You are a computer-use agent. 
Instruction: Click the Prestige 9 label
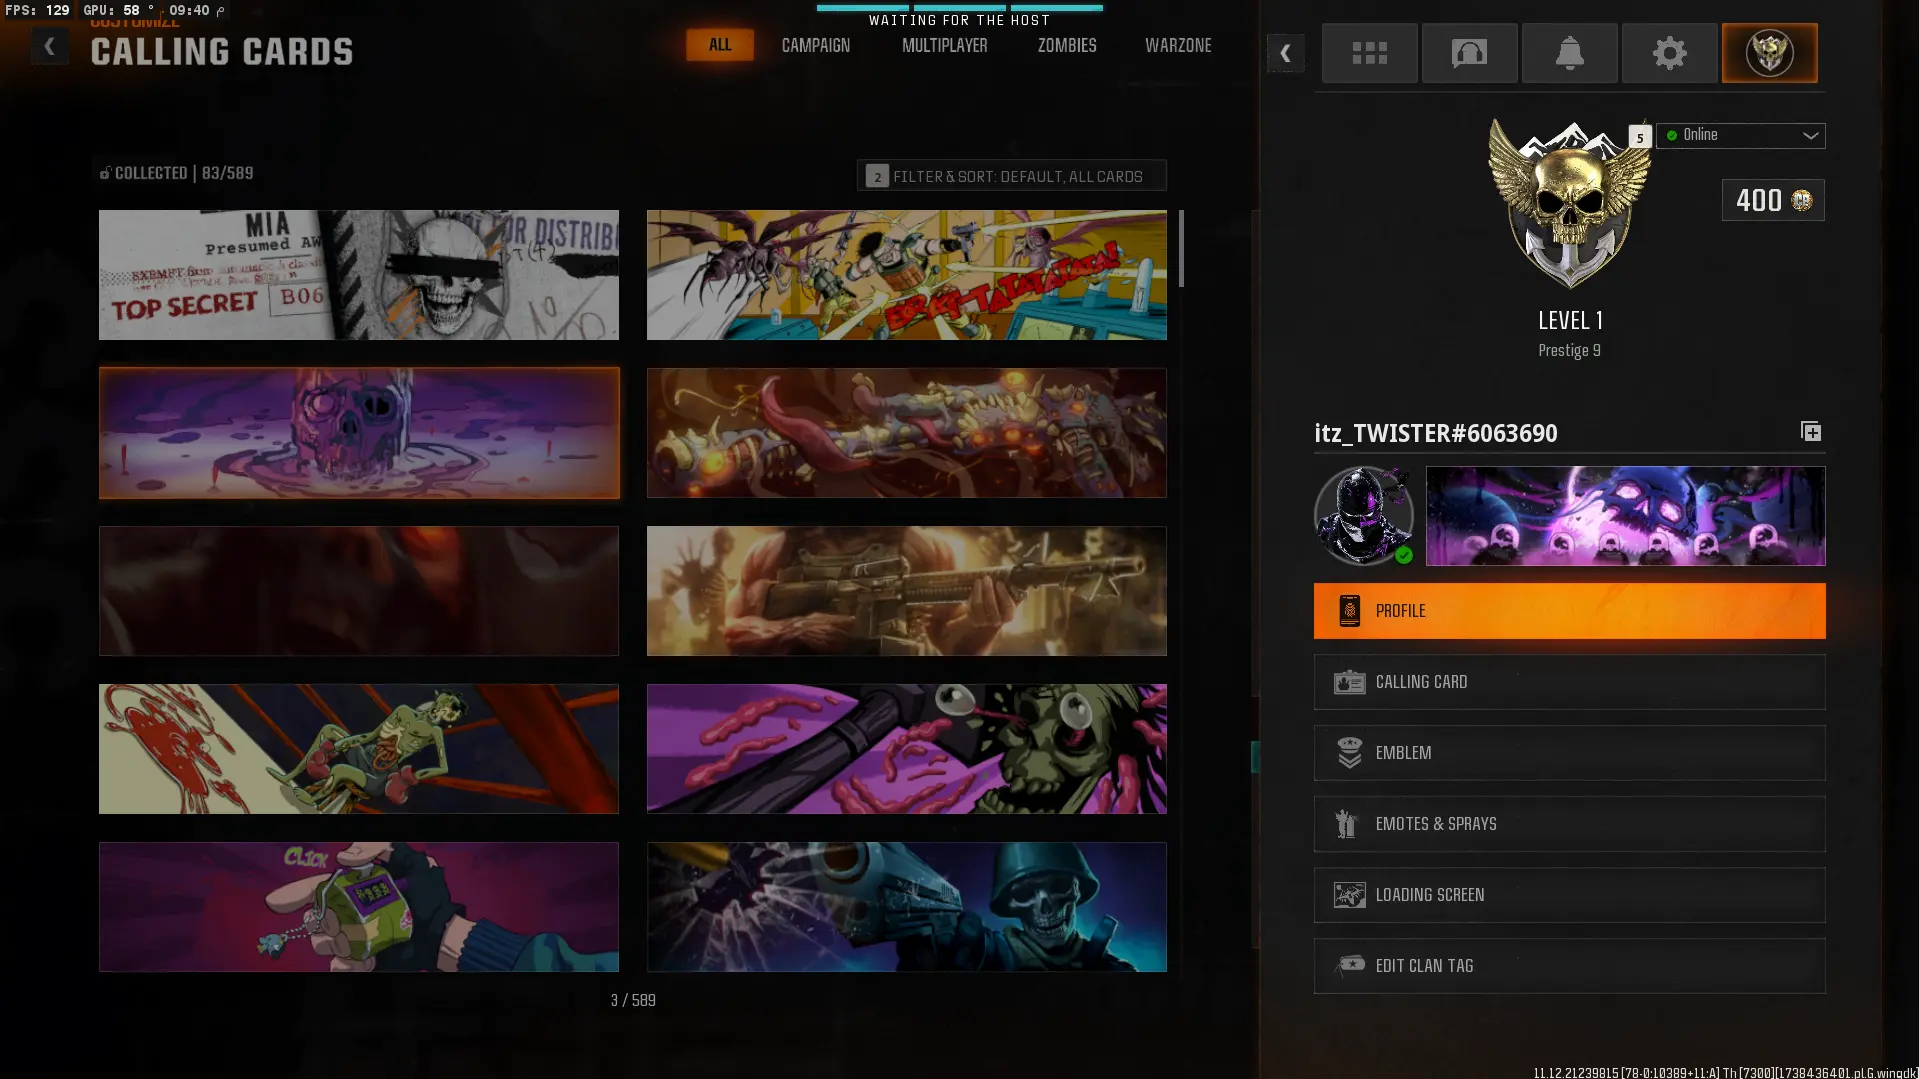[x=1569, y=350]
